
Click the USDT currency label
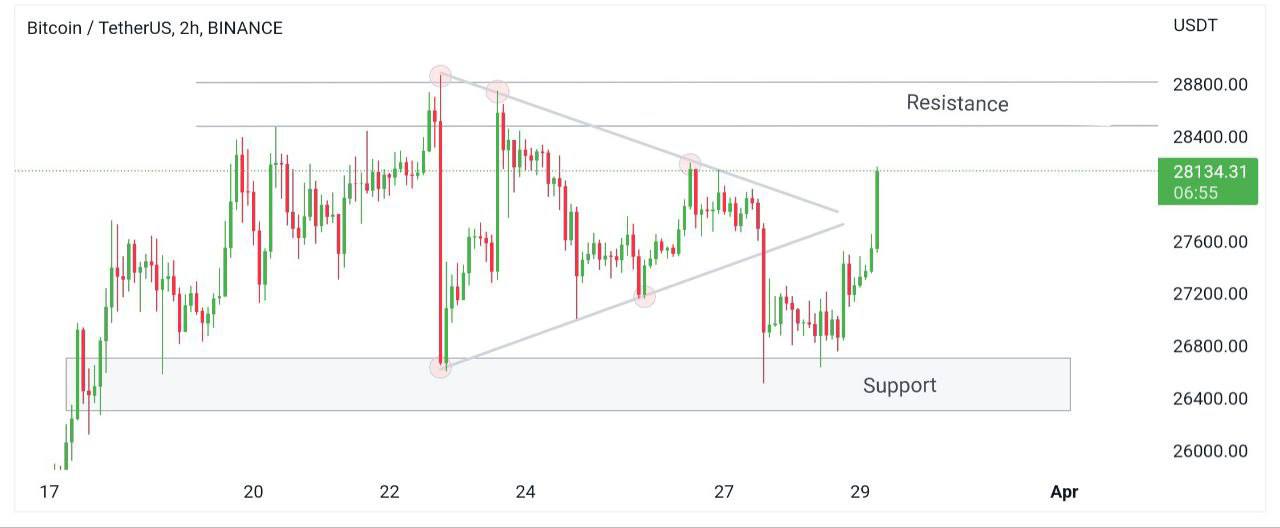(x=1195, y=26)
